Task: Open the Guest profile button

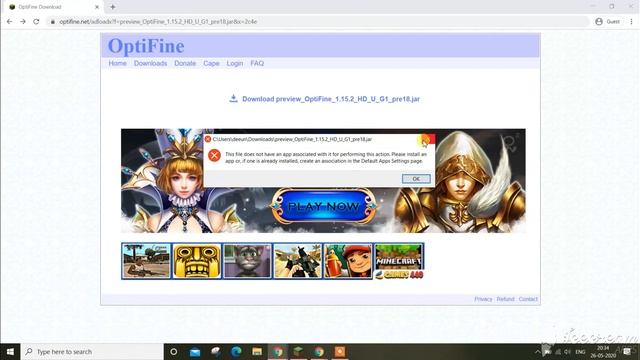Action: (x=607, y=22)
